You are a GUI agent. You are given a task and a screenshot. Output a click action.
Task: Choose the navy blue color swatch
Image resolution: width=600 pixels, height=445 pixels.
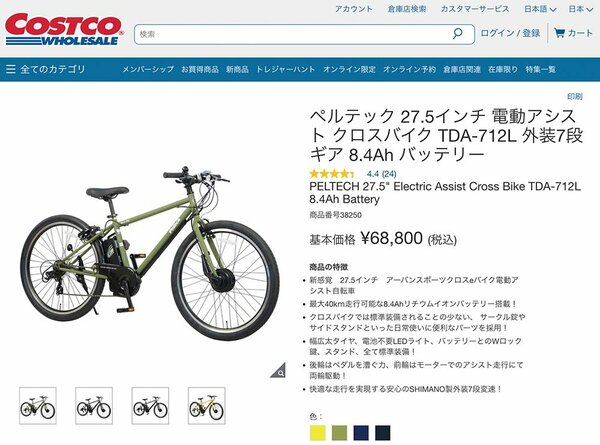(361, 433)
